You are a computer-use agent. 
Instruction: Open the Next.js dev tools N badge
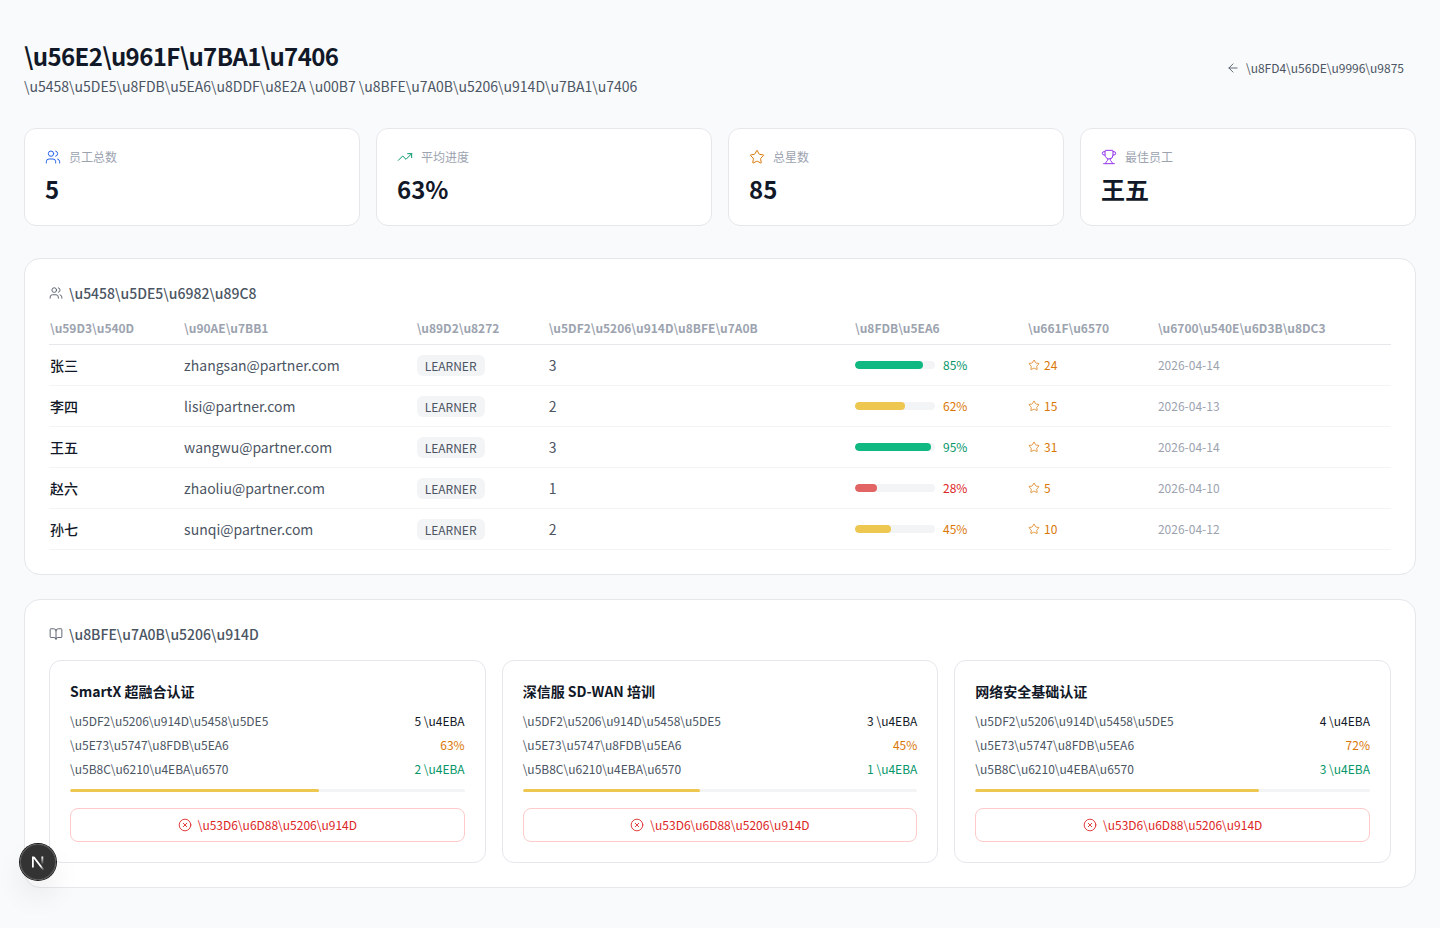(x=38, y=862)
